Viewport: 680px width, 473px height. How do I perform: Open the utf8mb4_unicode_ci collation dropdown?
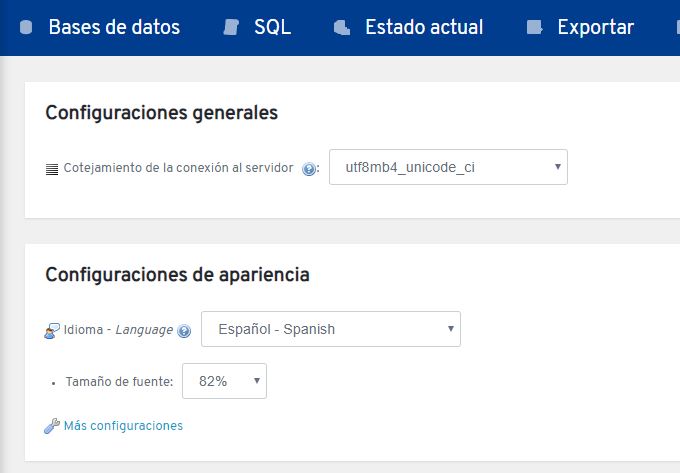click(x=448, y=167)
